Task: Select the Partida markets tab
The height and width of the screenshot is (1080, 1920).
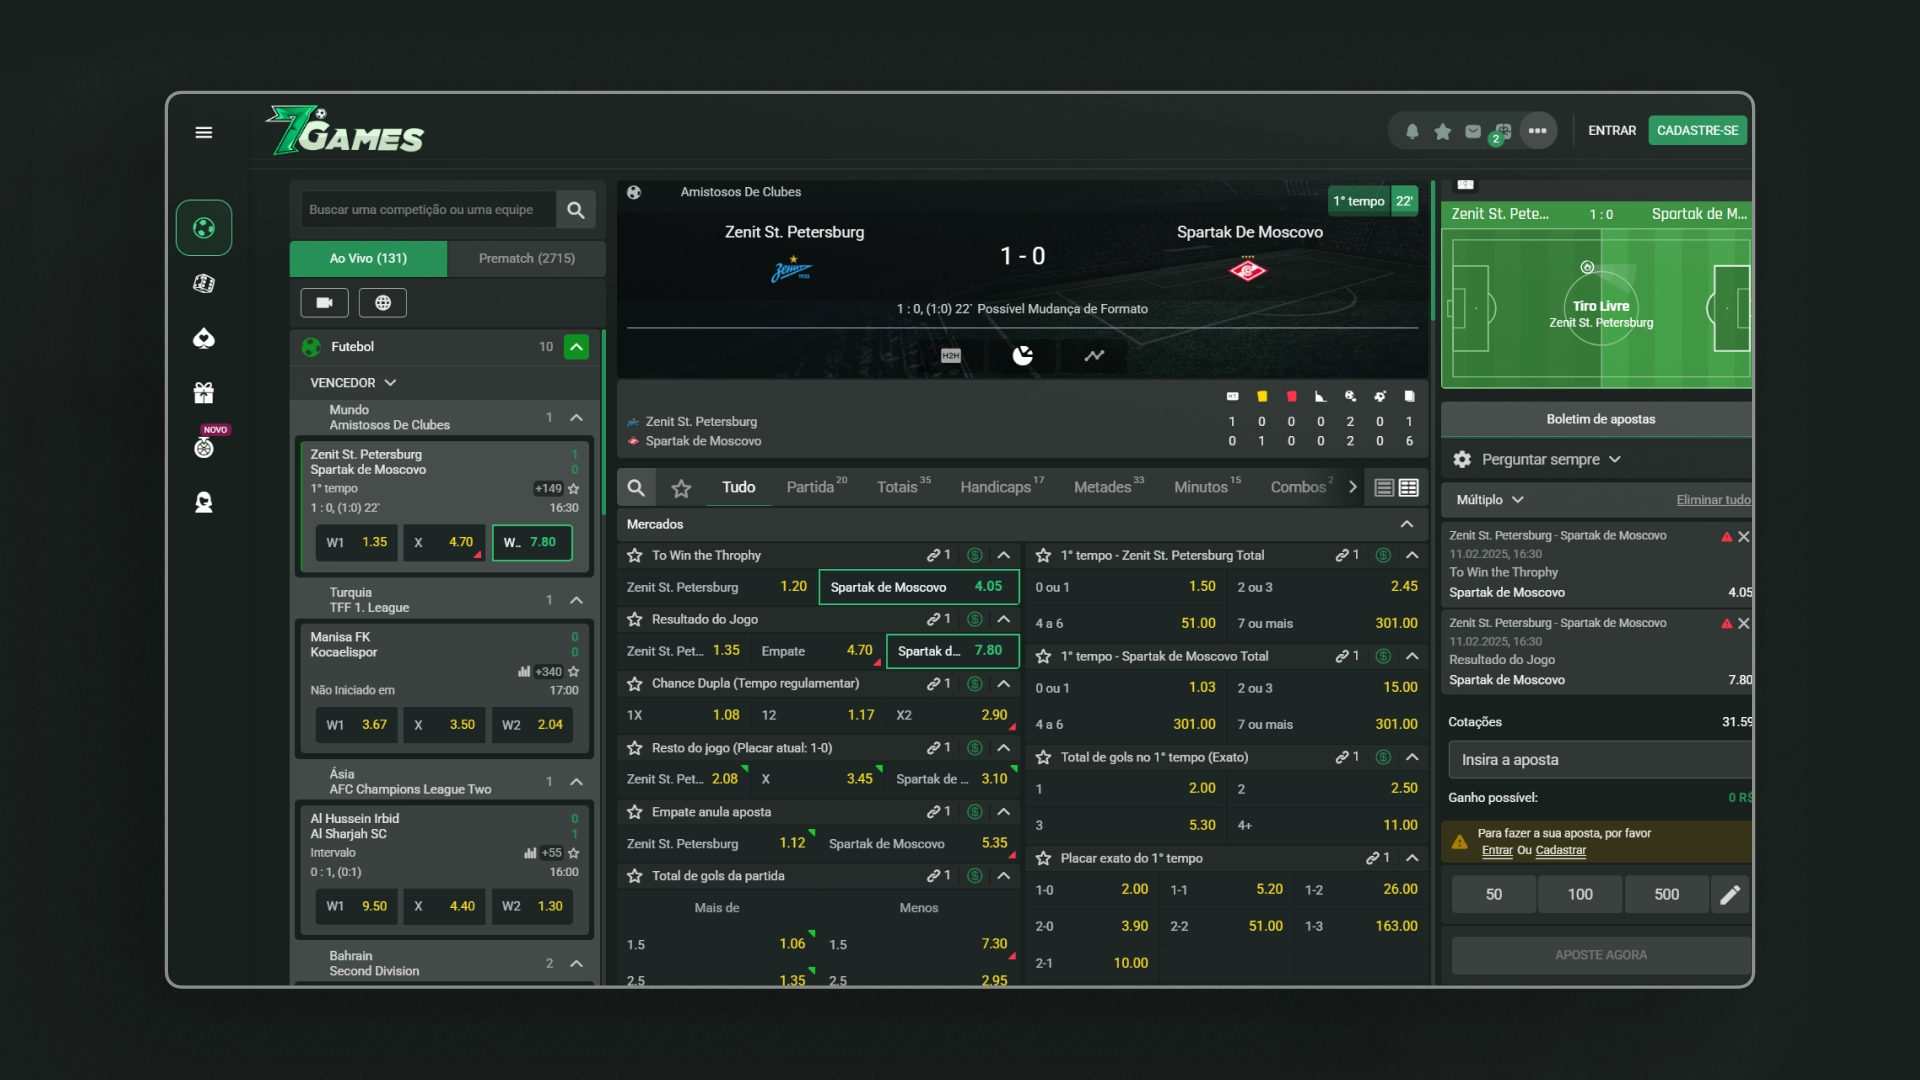Action: point(816,486)
